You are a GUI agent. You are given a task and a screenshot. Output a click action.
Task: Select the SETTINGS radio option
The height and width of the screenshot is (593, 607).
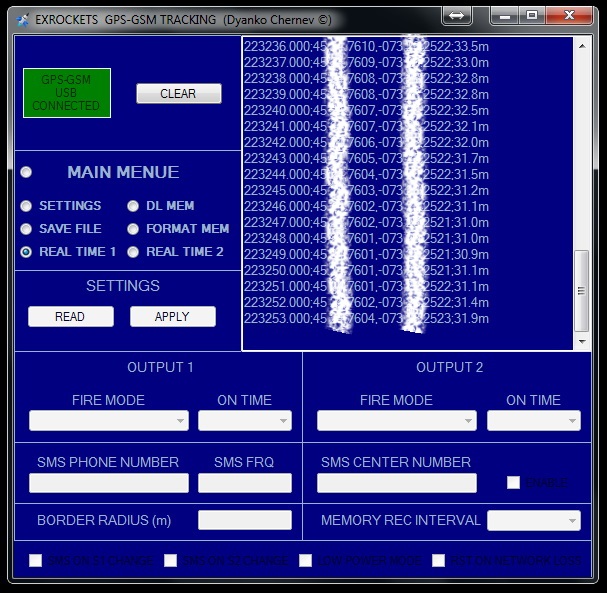(x=26, y=206)
